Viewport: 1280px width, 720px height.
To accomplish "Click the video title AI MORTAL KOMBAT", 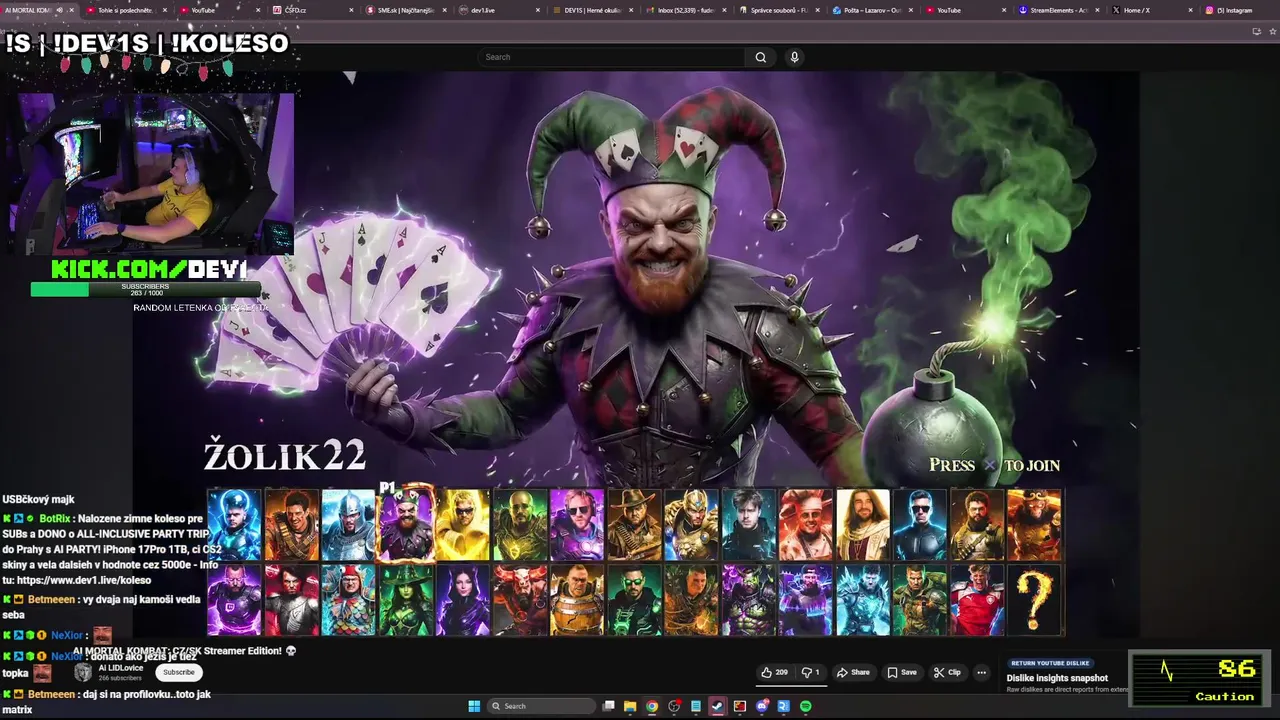I will tap(185, 651).
